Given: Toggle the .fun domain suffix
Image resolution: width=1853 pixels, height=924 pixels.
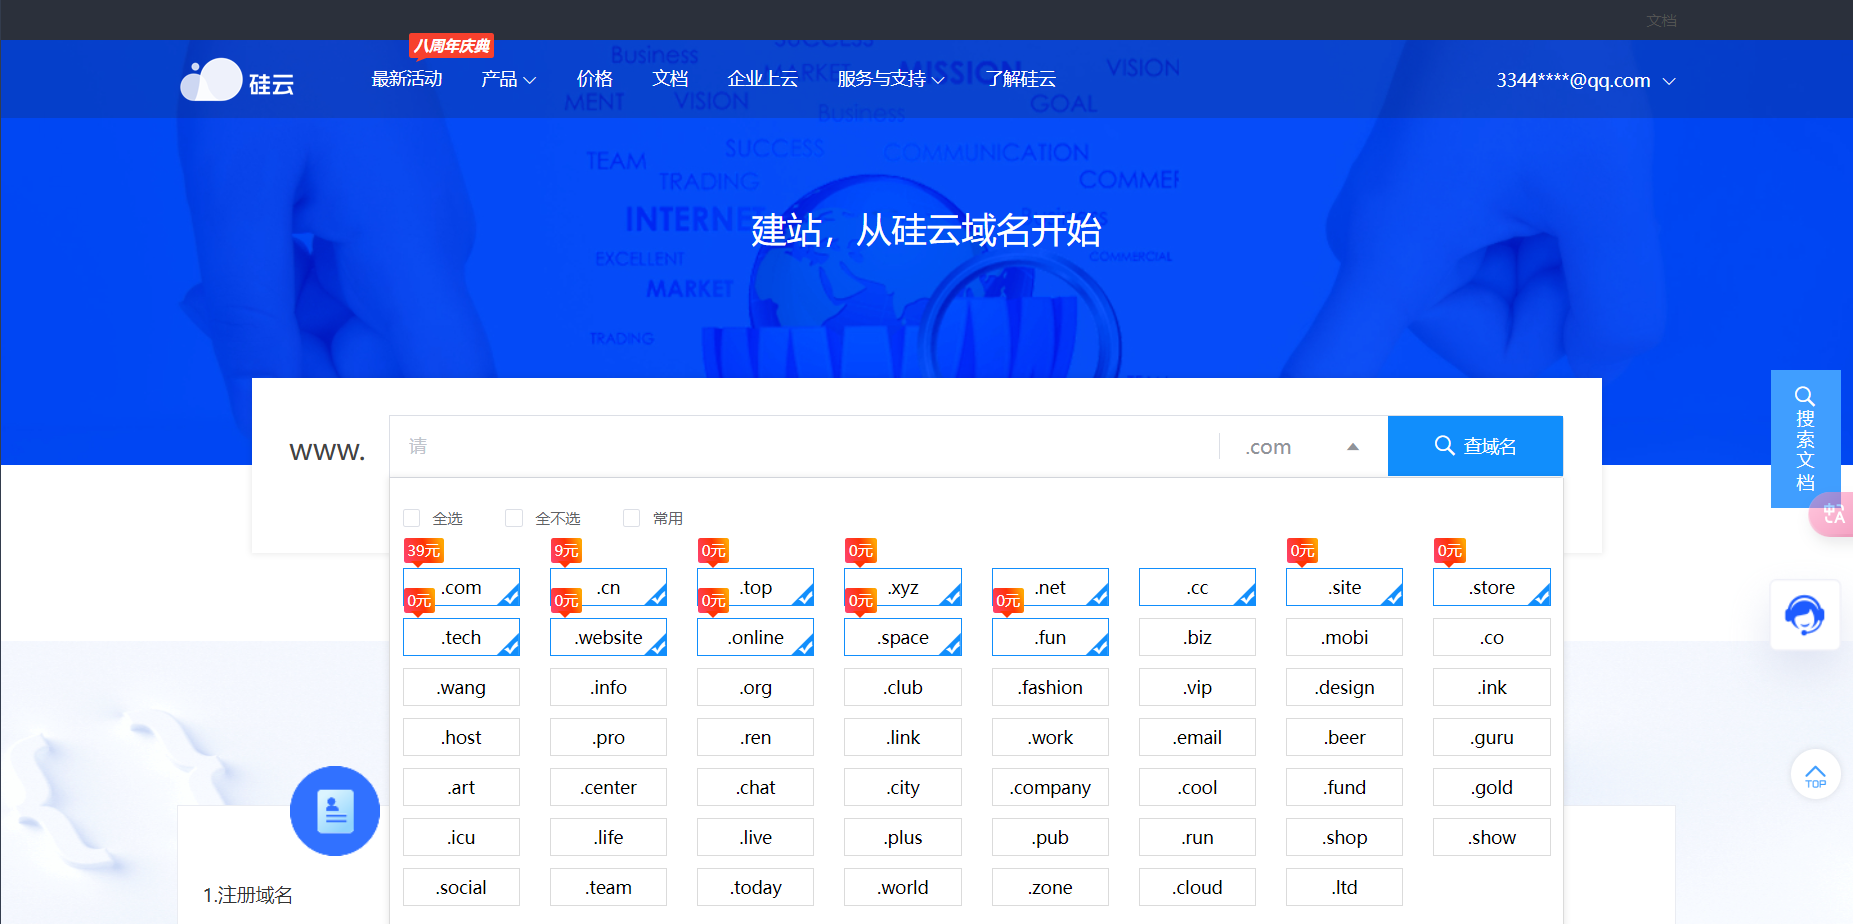Looking at the screenshot, I should [x=1050, y=637].
